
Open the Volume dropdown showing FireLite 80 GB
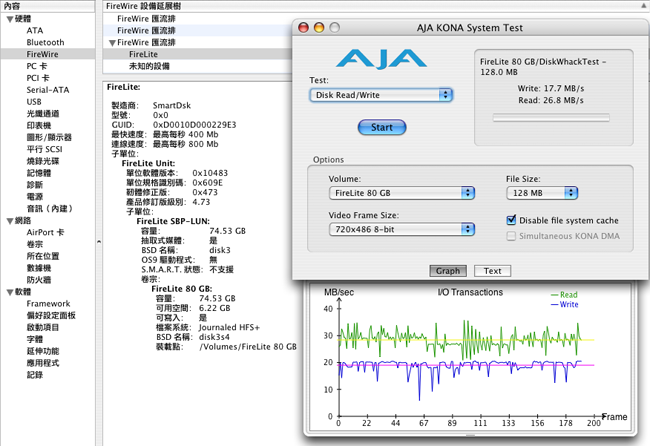click(402, 193)
